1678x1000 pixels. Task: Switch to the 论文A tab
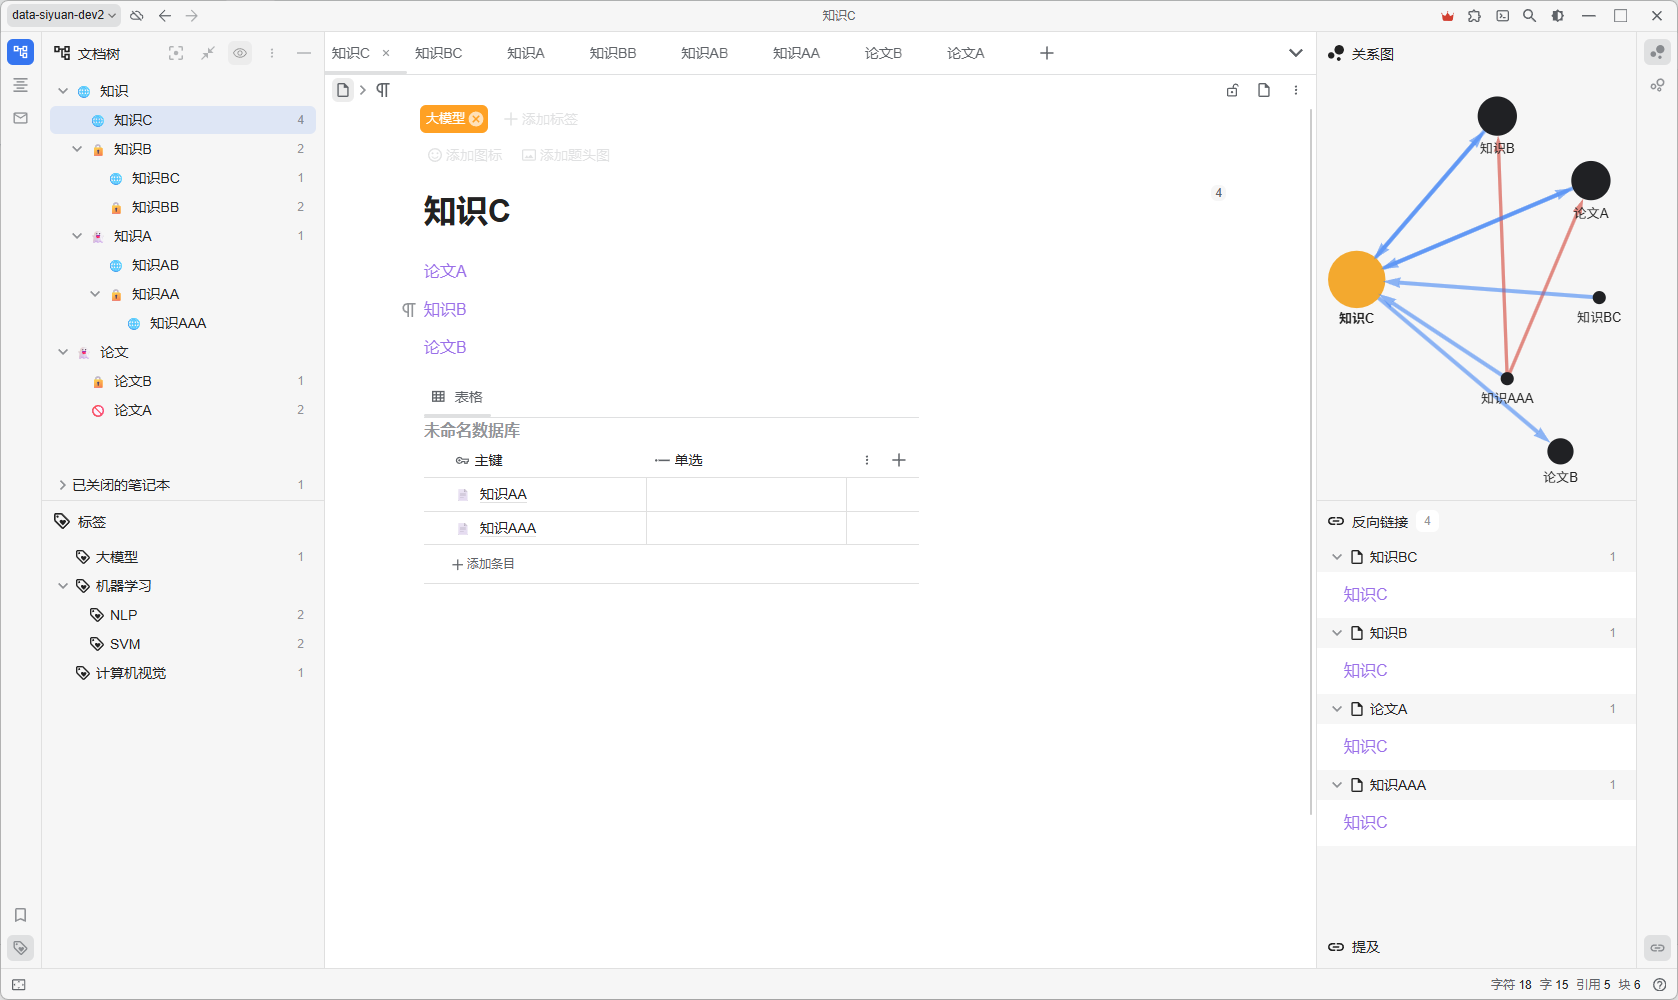click(965, 53)
